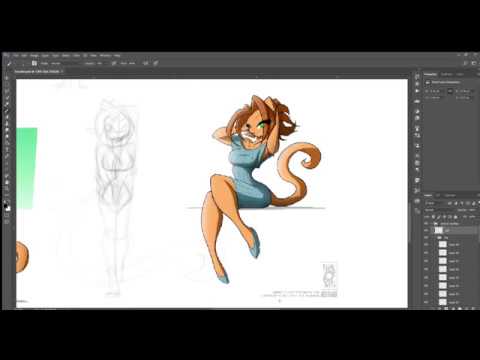Switch to the Properties panel tab

pyautogui.click(x=430, y=74)
